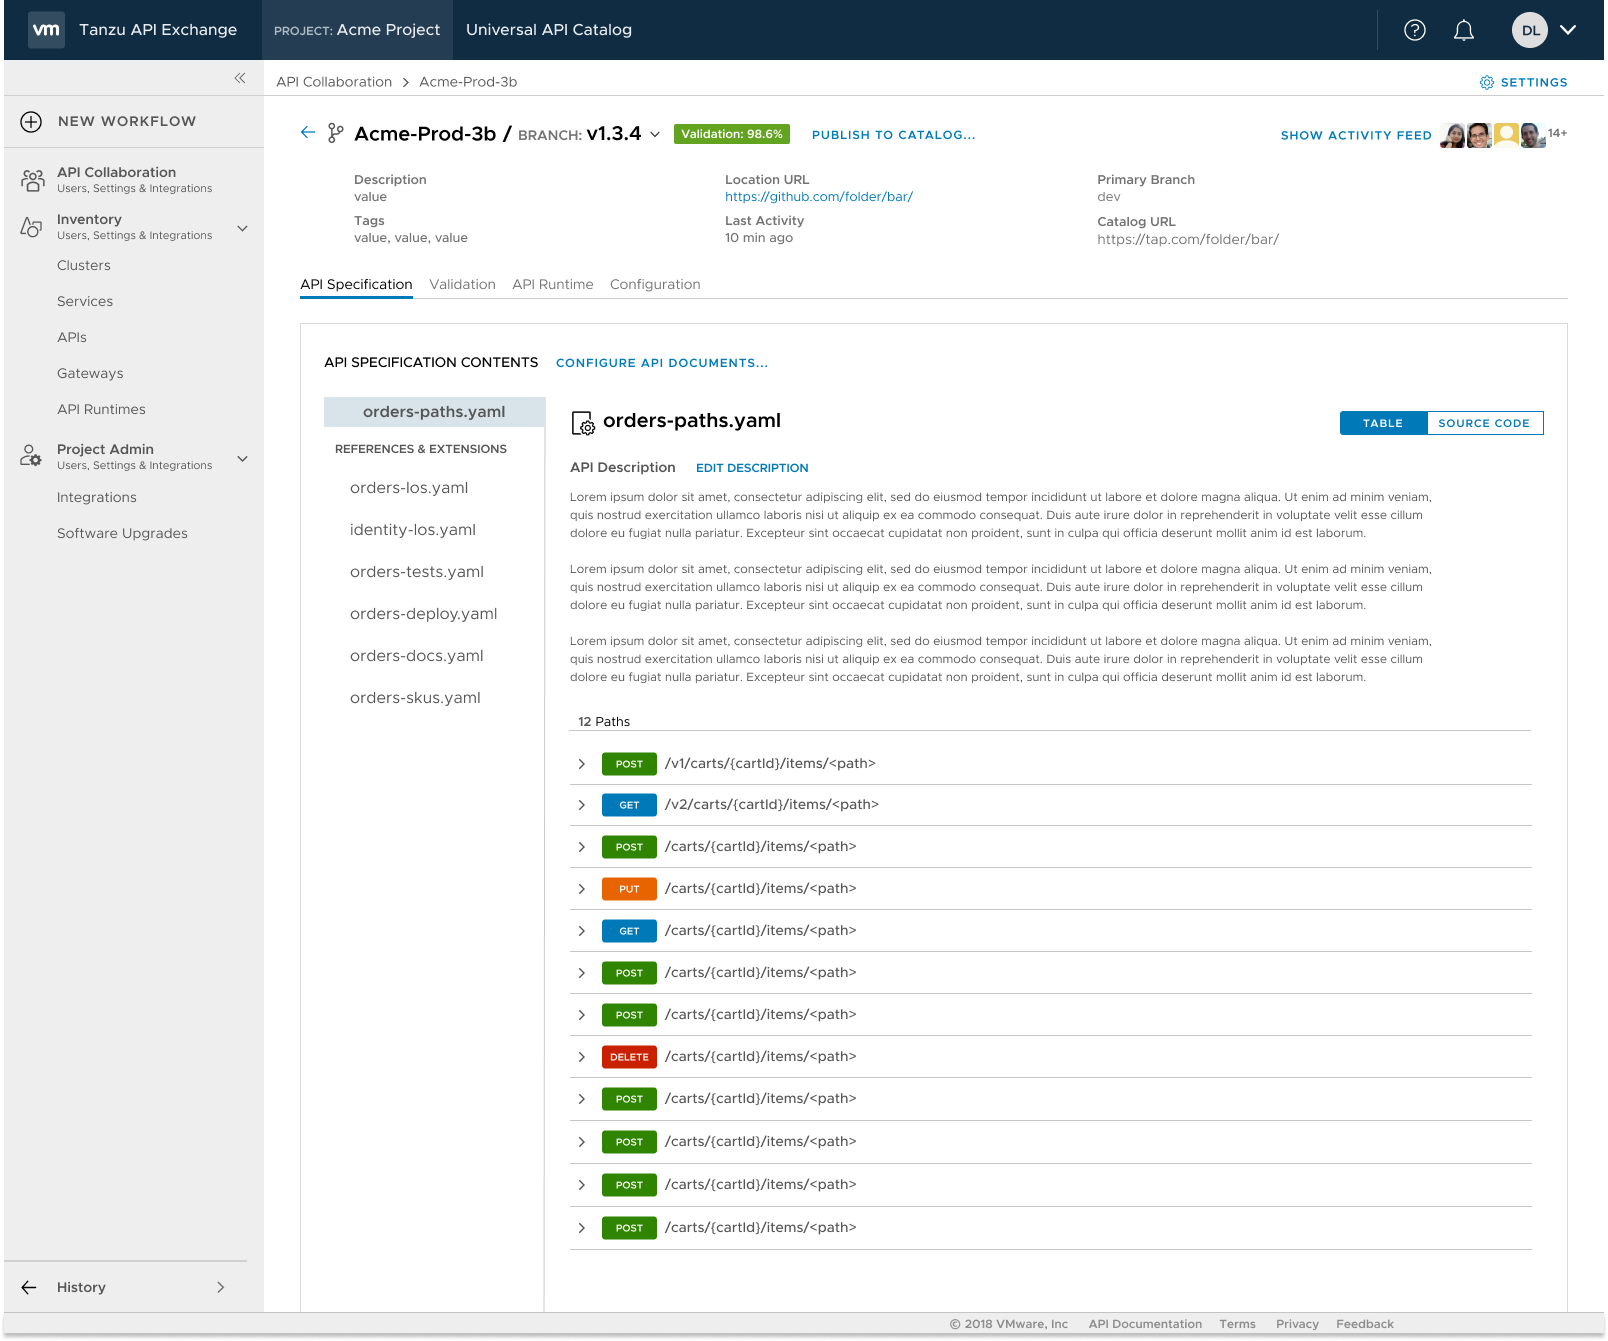Viewport: 1608px width, 1341px height.
Task: Click the Feedback footer link
Action: [1365, 1324]
